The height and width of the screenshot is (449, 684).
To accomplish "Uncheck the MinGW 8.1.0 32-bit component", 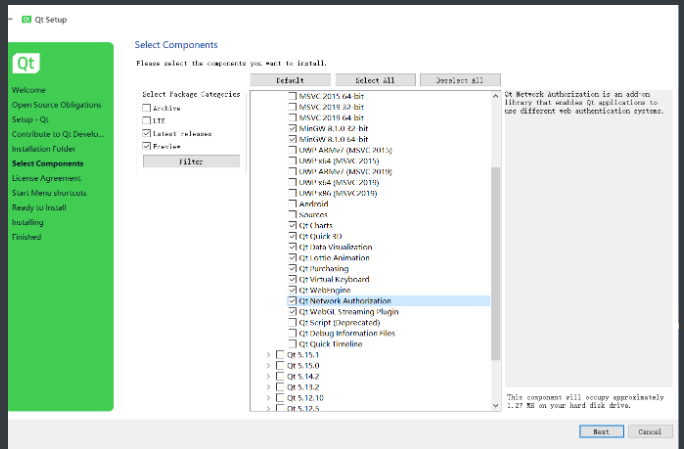I will tap(293, 128).
